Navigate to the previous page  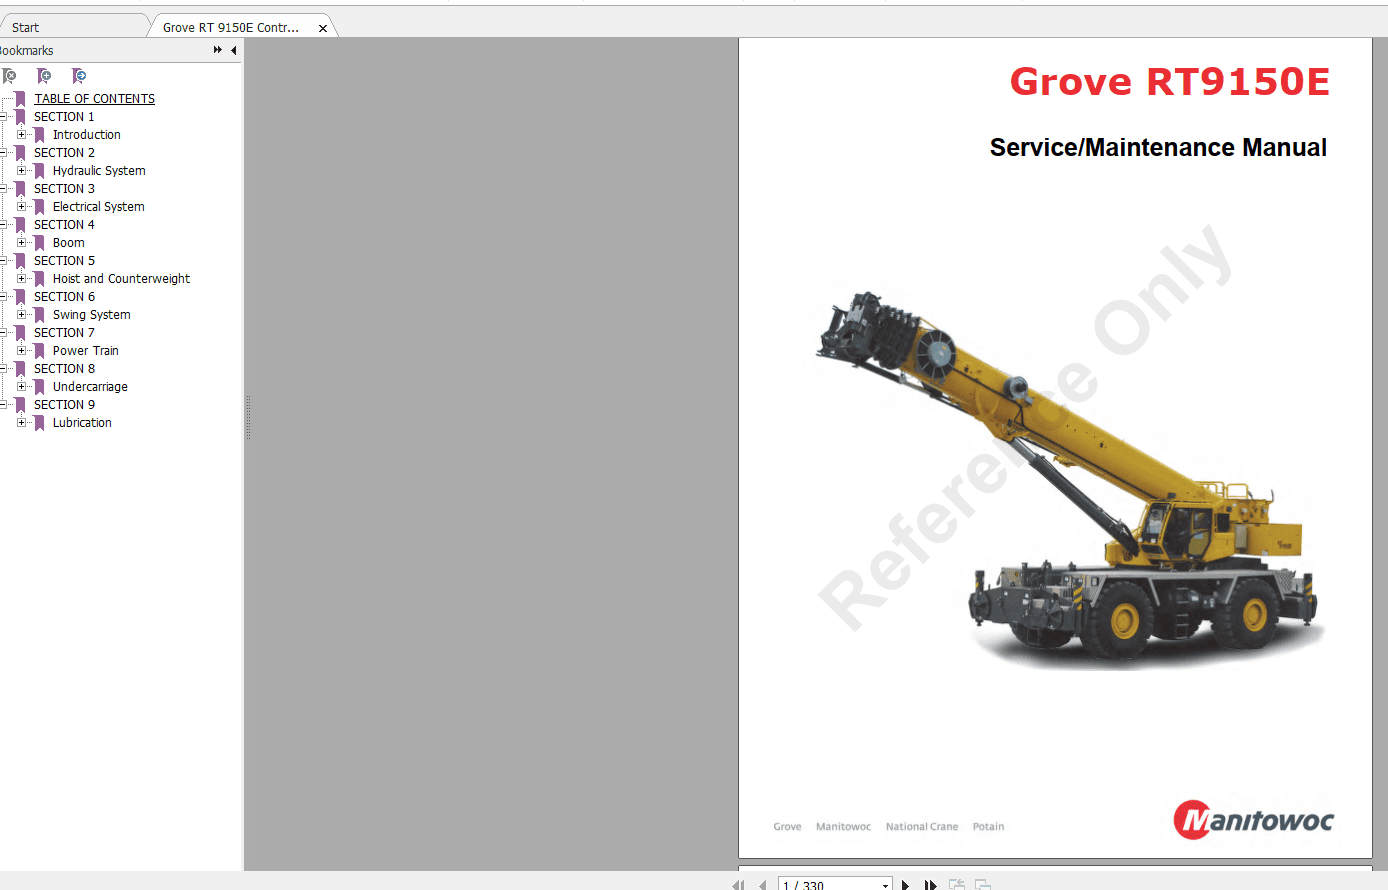(x=762, y=884)
